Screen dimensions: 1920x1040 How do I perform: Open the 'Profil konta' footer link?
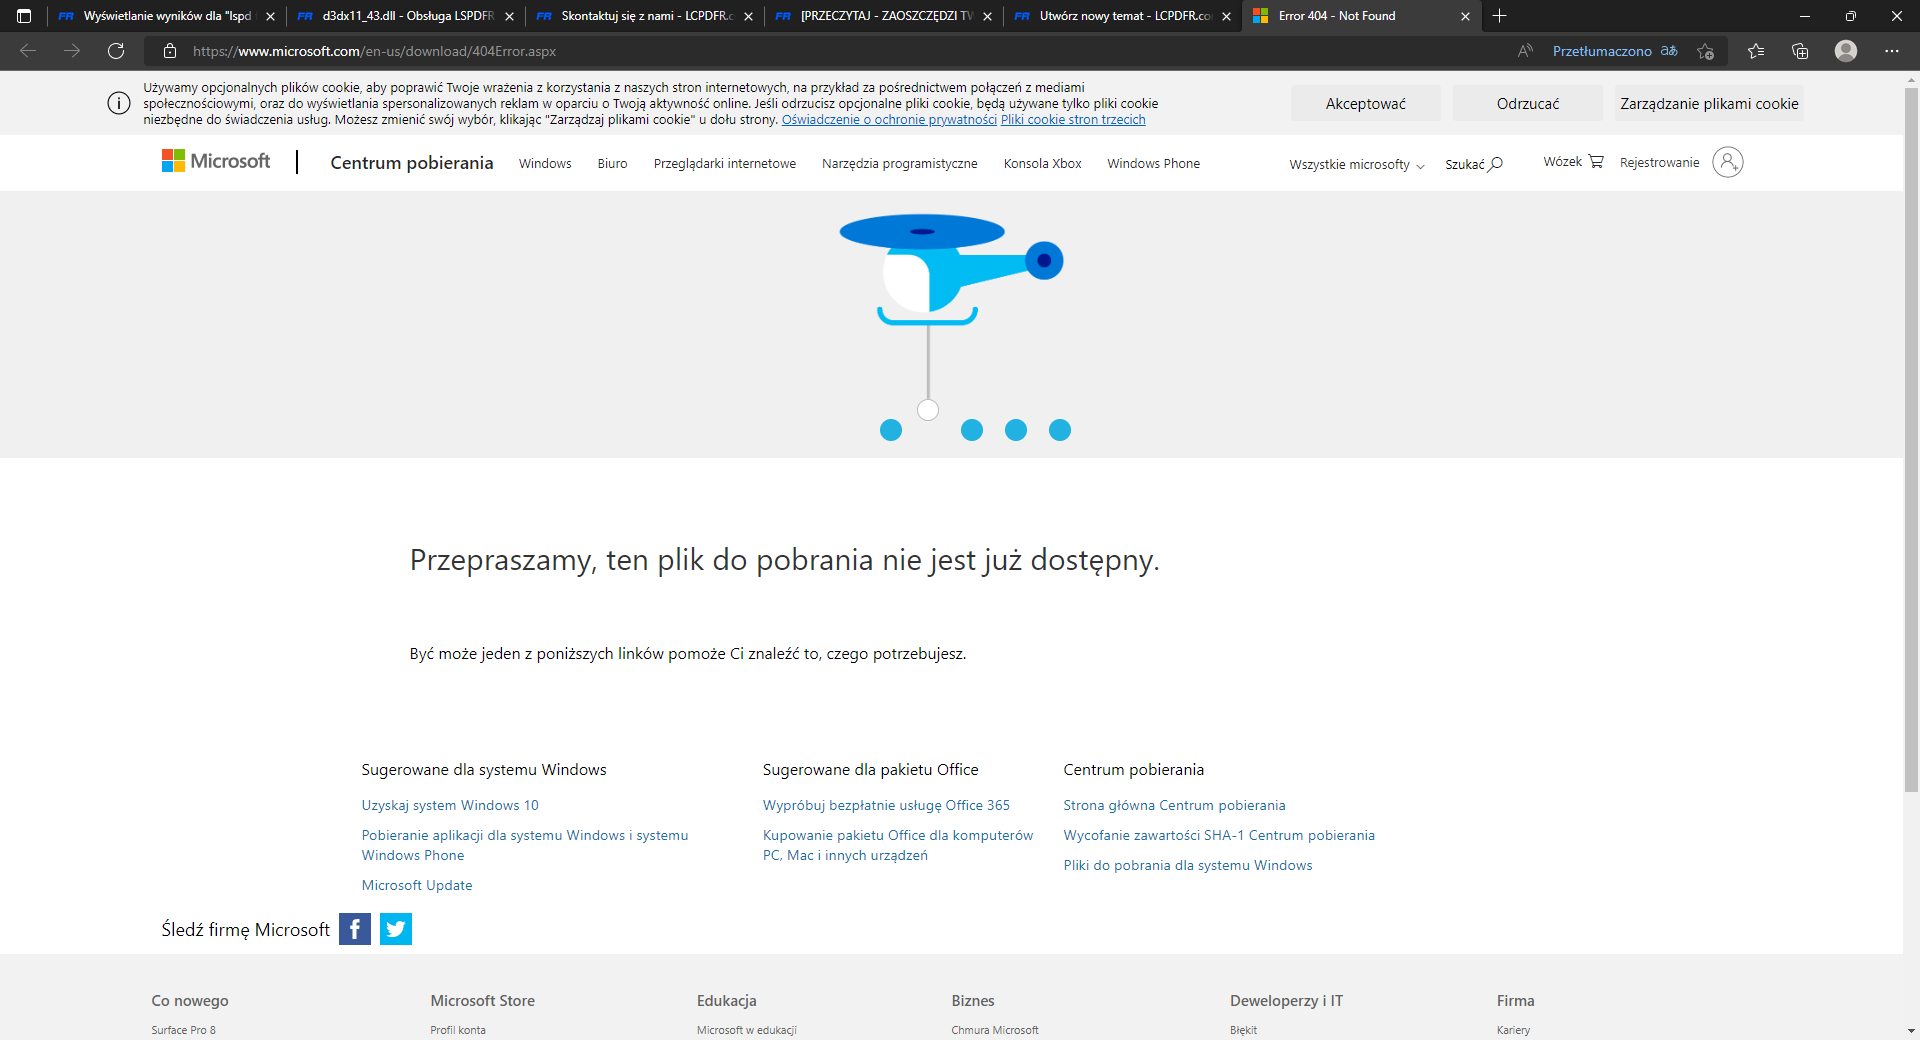coord(458,1030)
